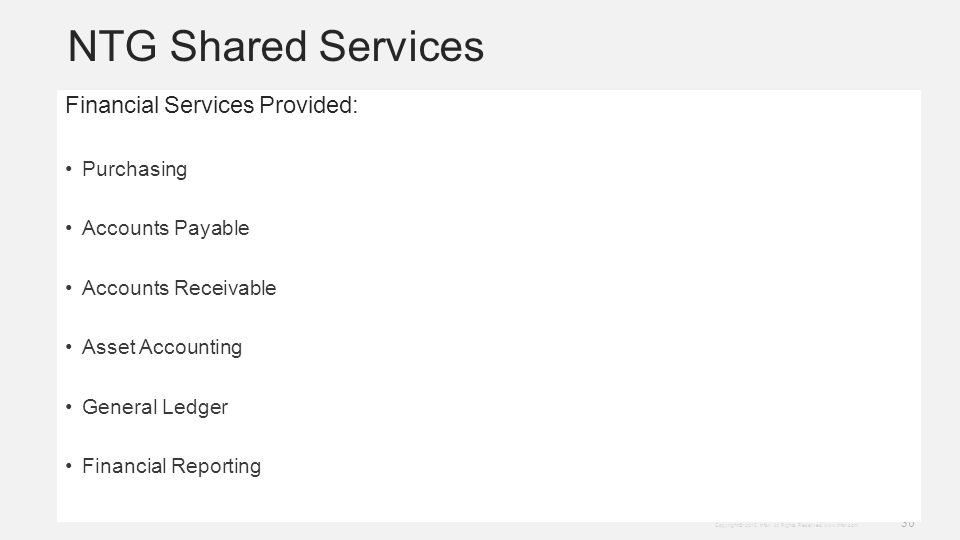The width and height of the screenshot is (960, 540).
Task: Select the 'Financial Services Provided:' heading
Action: (211, 105)
